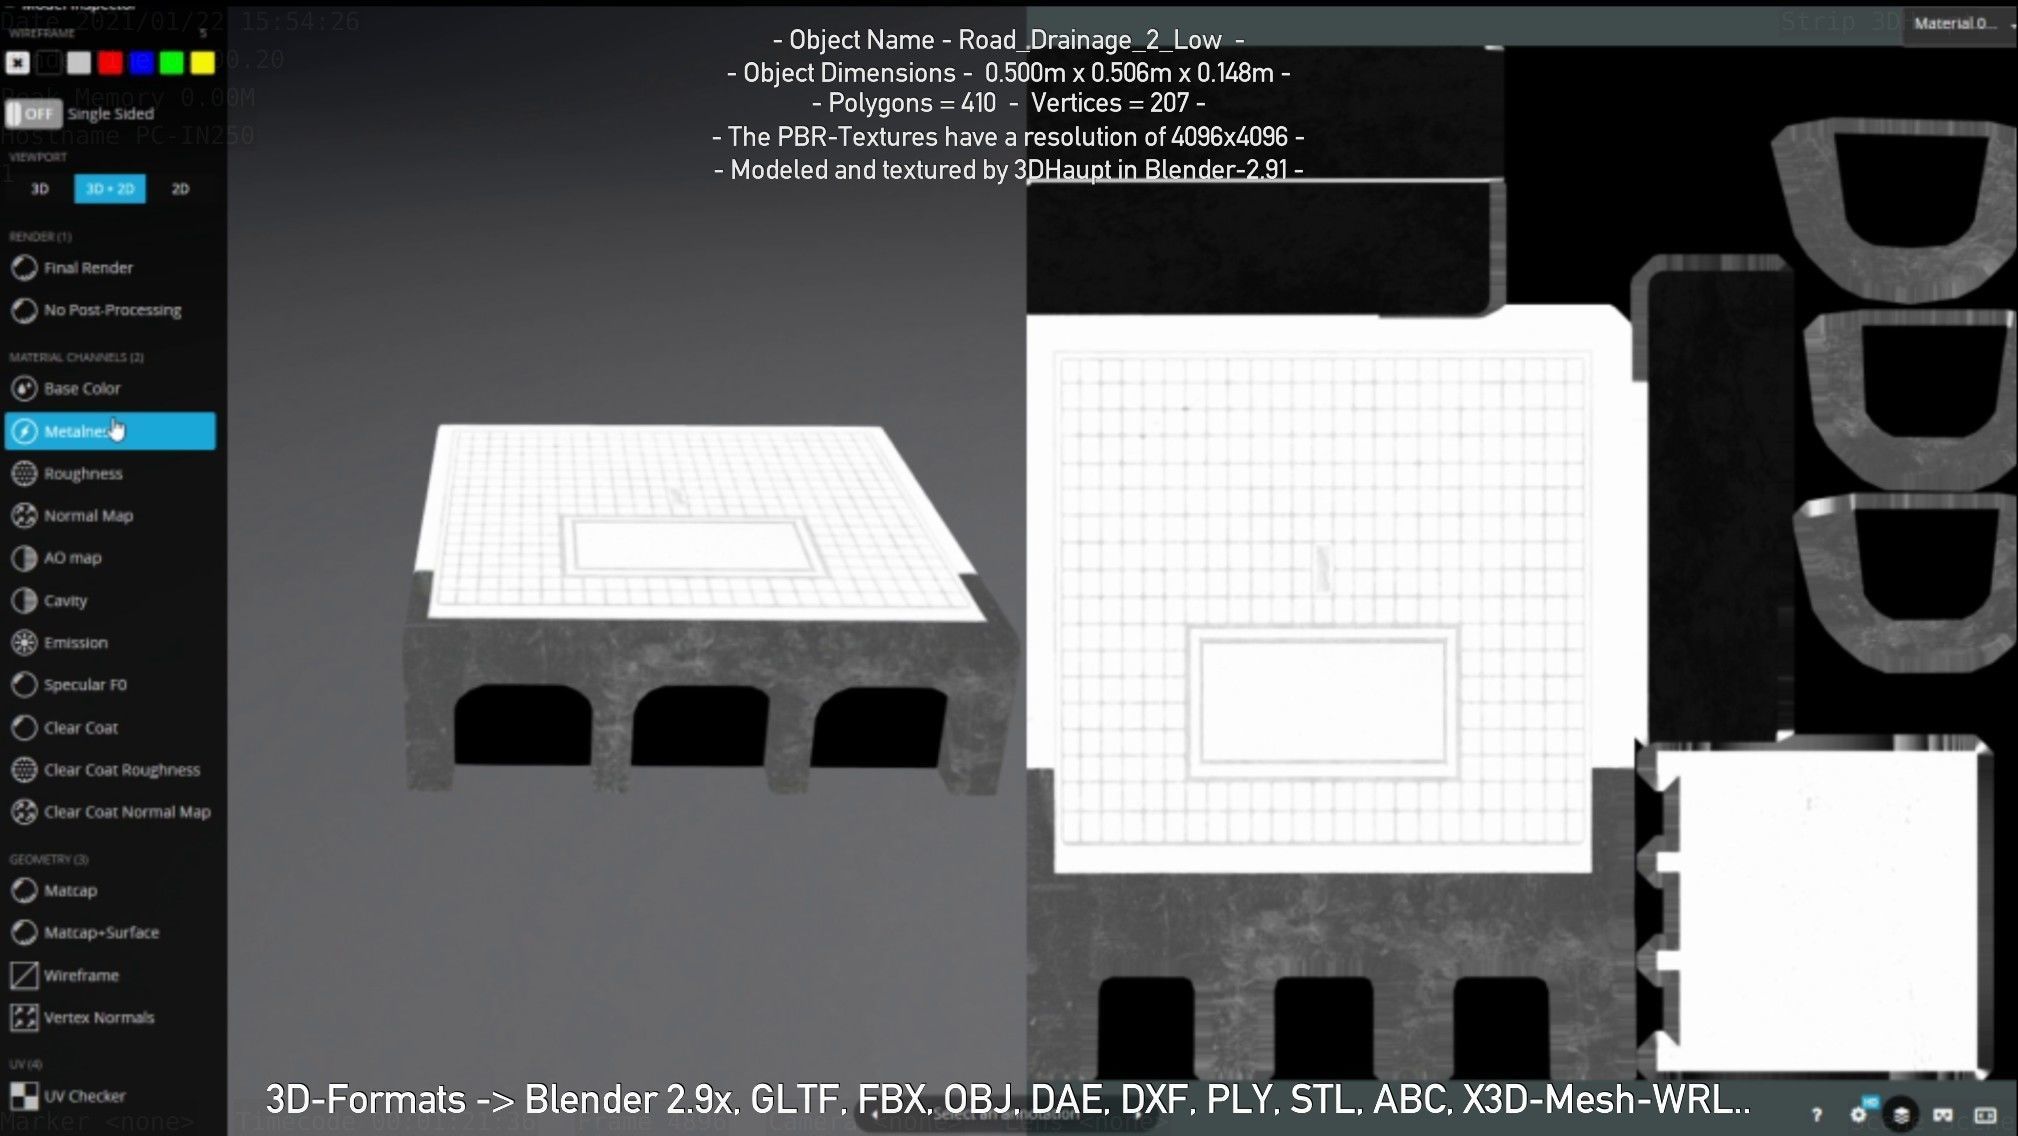Choose the green wireframe color
This screenshot has height=1136, width=2018.
click(172, 63)
